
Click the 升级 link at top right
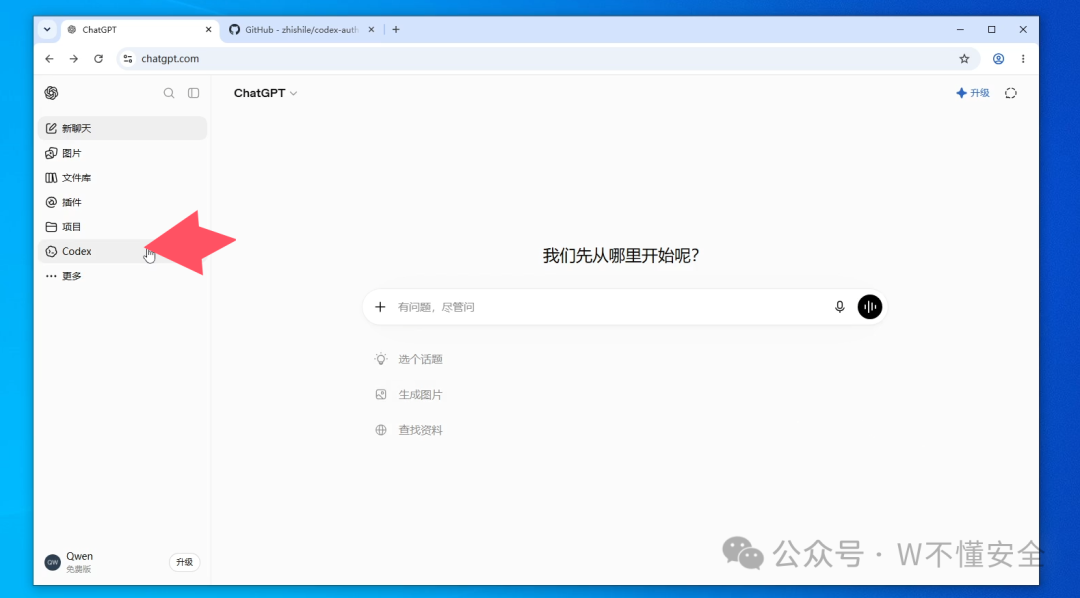pyautogui.click(x=973, y=93)
